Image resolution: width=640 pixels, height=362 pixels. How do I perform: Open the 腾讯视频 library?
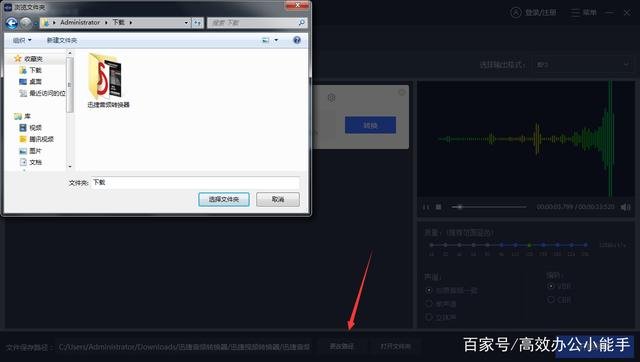coord(37,139)
